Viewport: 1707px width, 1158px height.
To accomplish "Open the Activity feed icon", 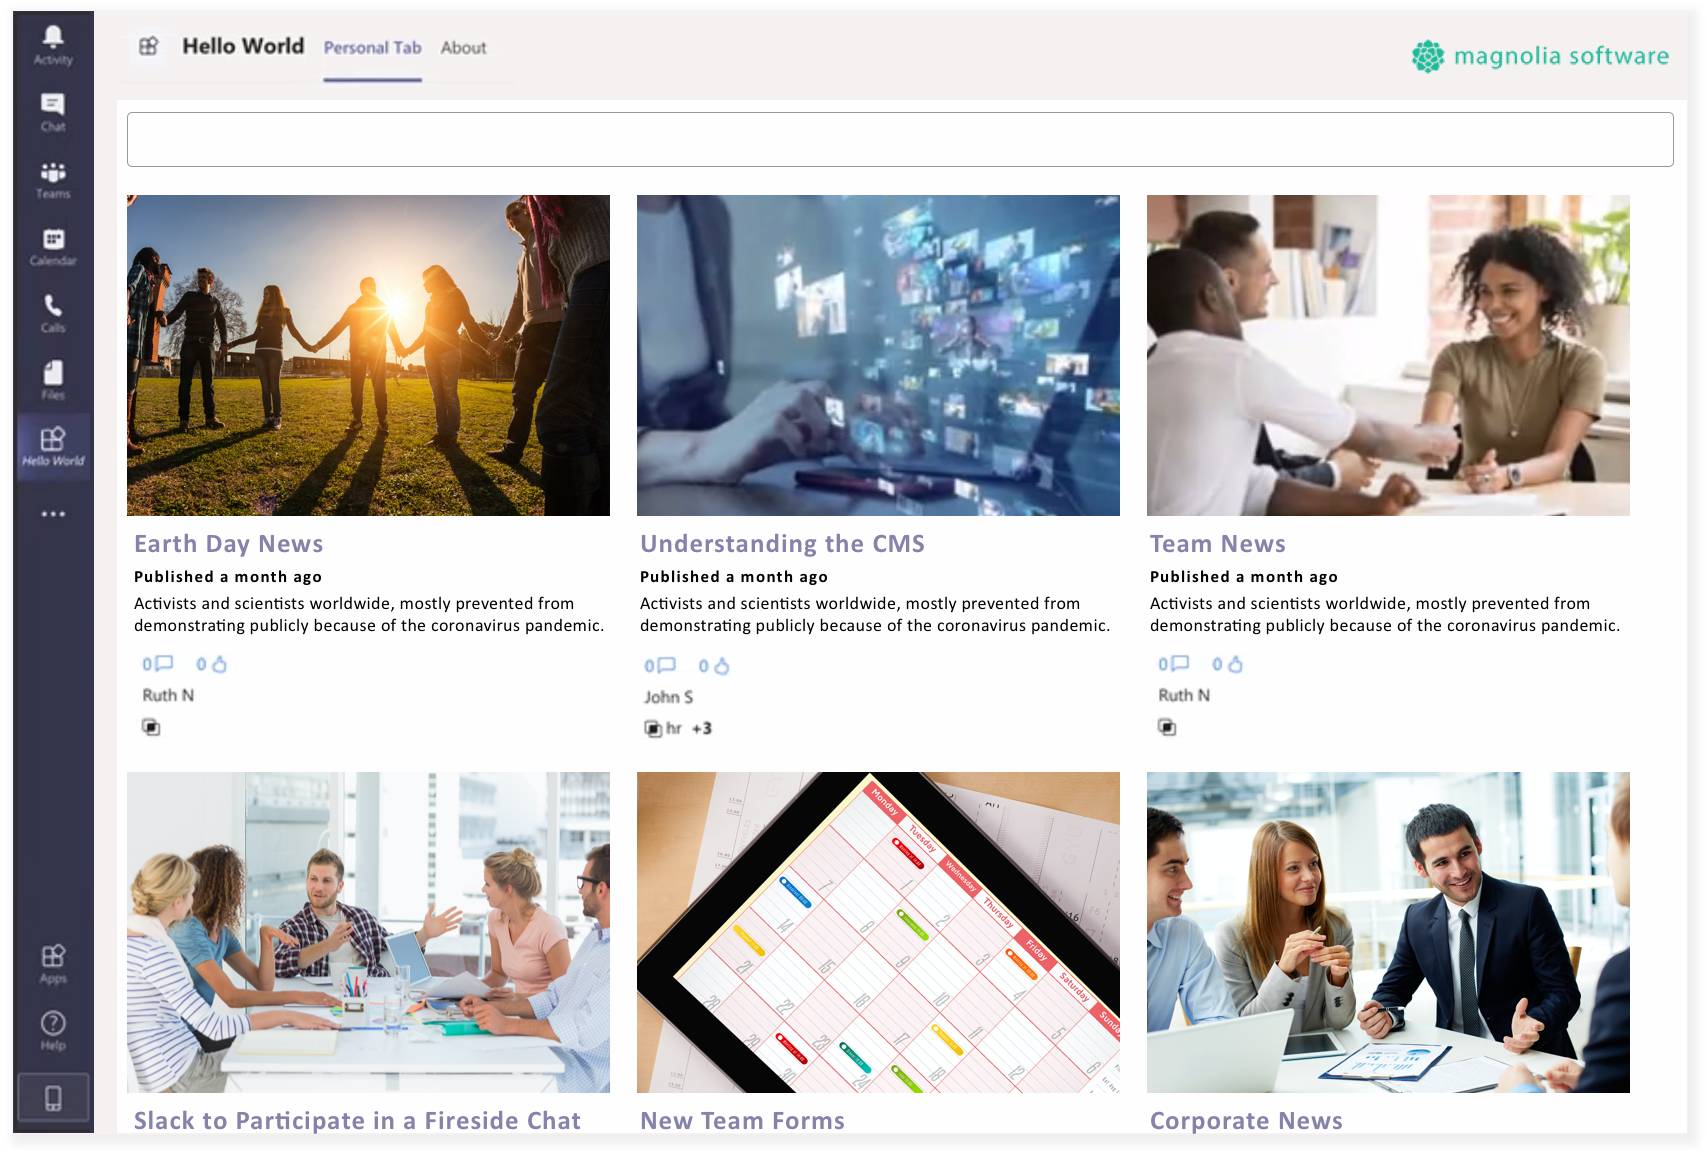I will click(x=53, y=38).
